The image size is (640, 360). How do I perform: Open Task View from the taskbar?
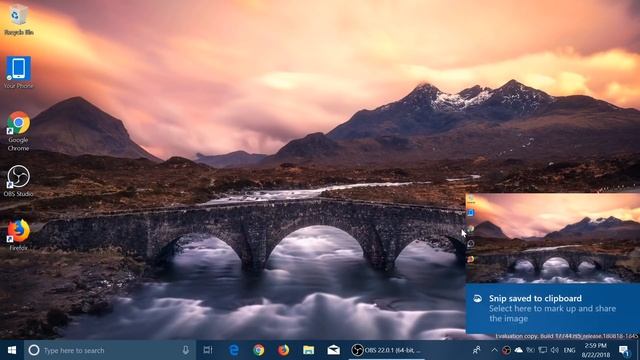208,350
